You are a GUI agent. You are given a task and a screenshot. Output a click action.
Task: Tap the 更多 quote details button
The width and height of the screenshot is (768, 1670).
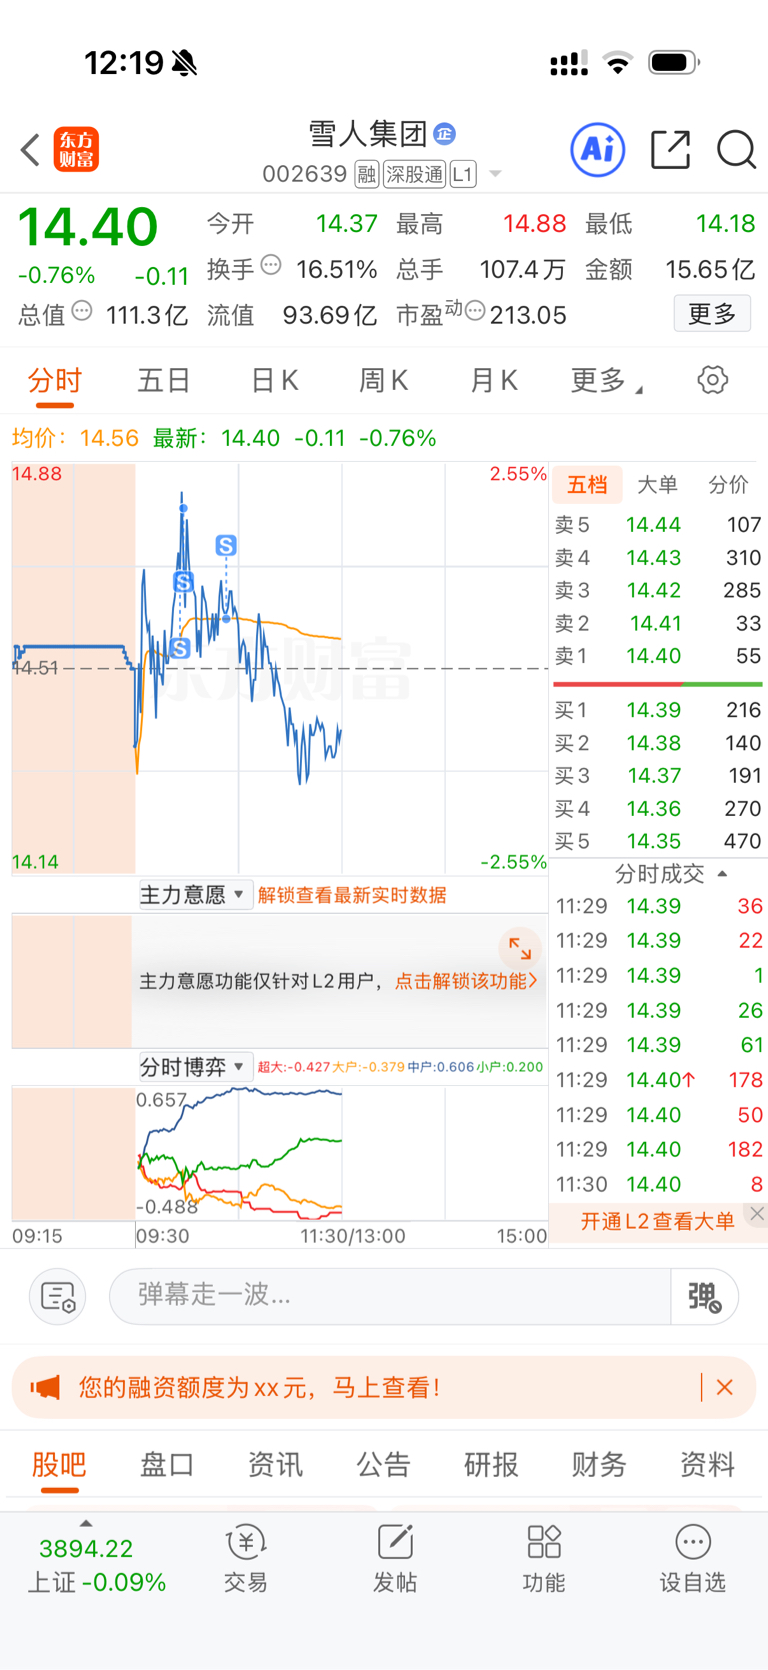(712, 314)
